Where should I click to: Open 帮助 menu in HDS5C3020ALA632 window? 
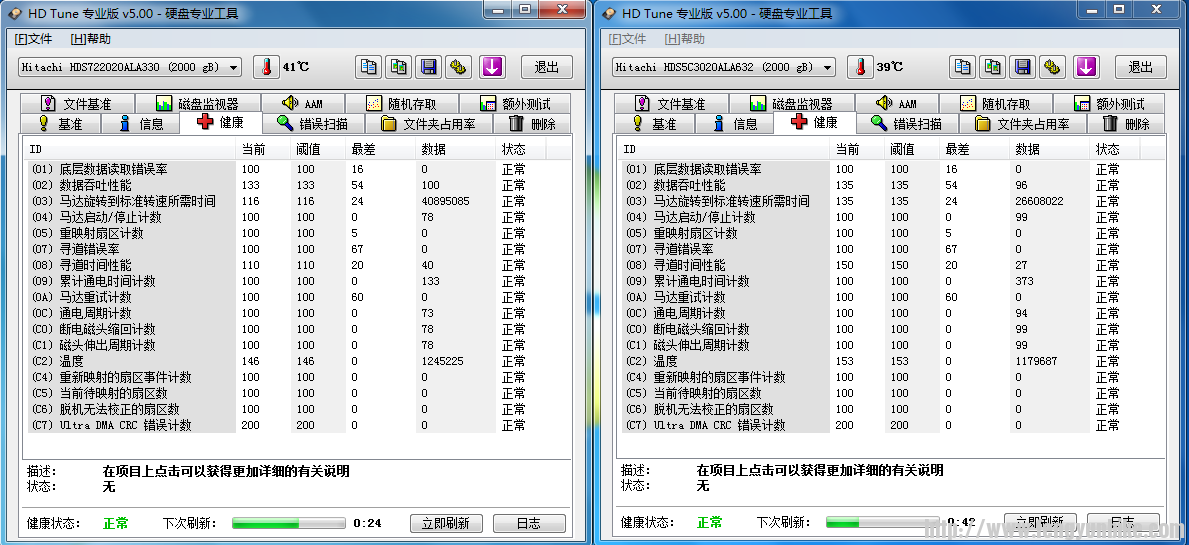click(x=685, y=39)
